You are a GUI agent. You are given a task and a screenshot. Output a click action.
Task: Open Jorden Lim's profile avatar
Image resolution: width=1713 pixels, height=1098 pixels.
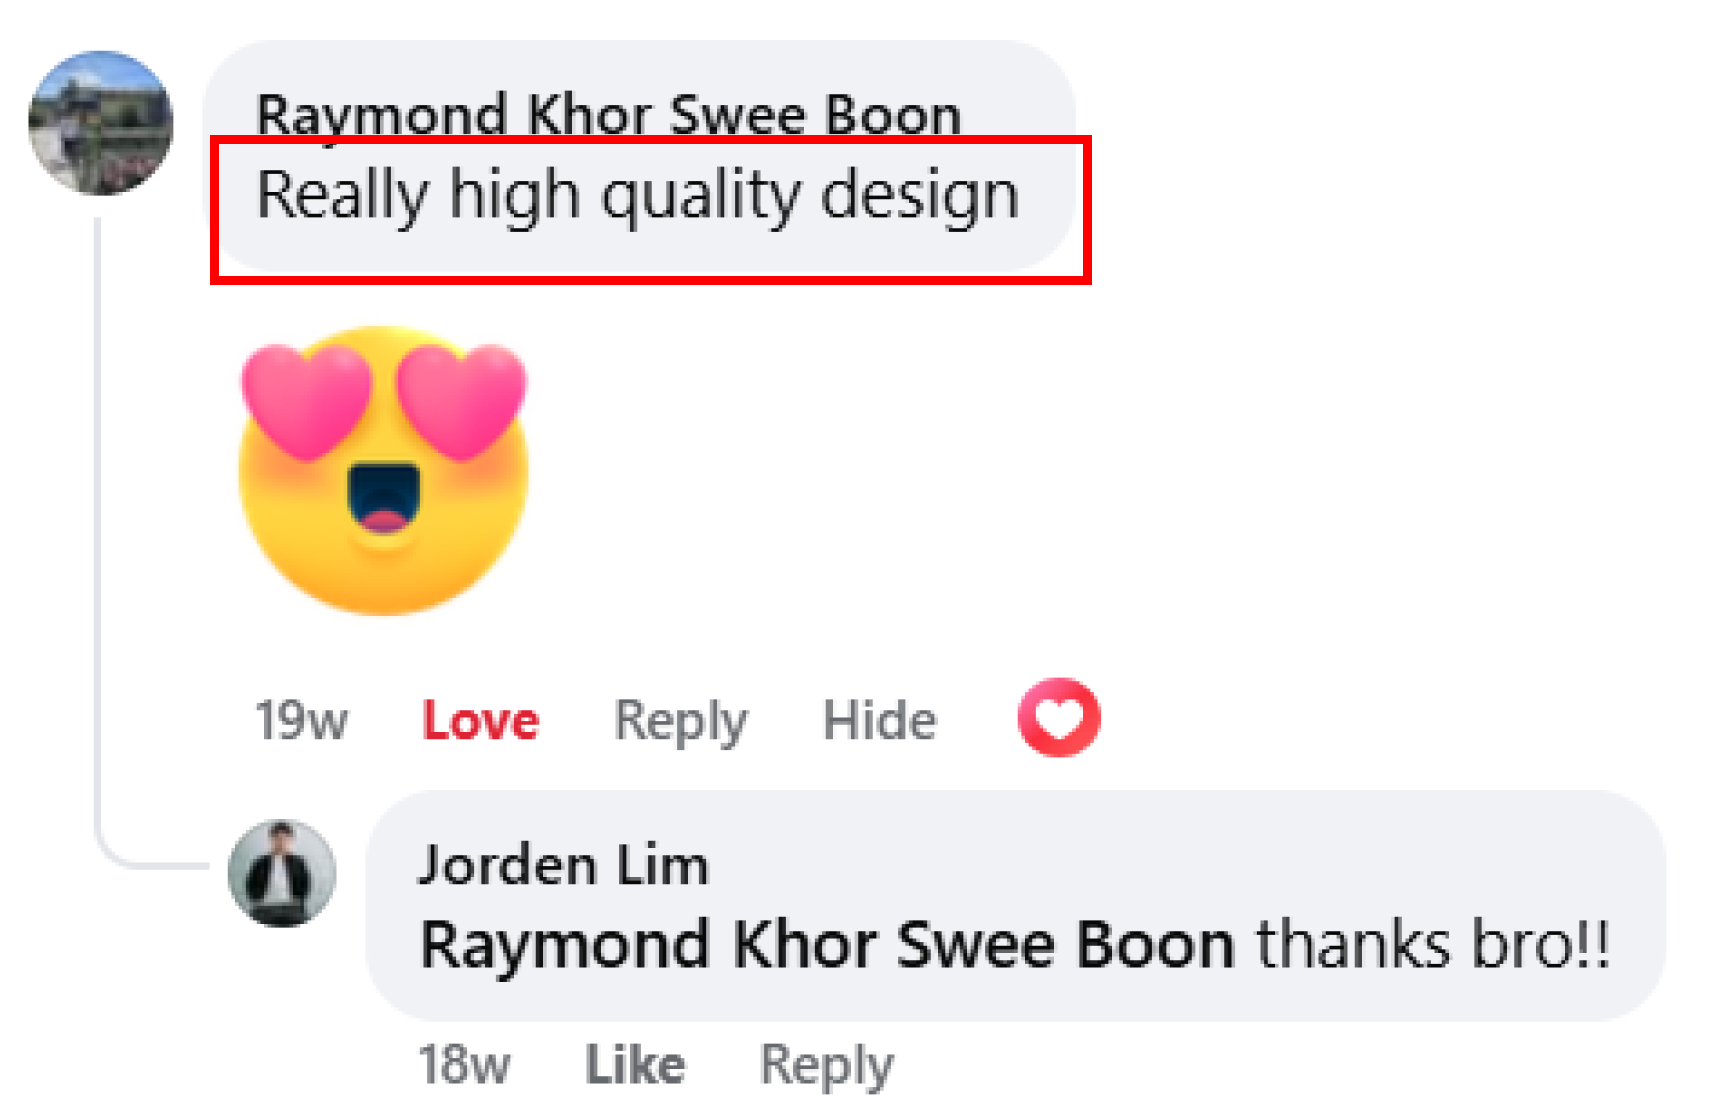pyautogui.click(x=282, y=873)
